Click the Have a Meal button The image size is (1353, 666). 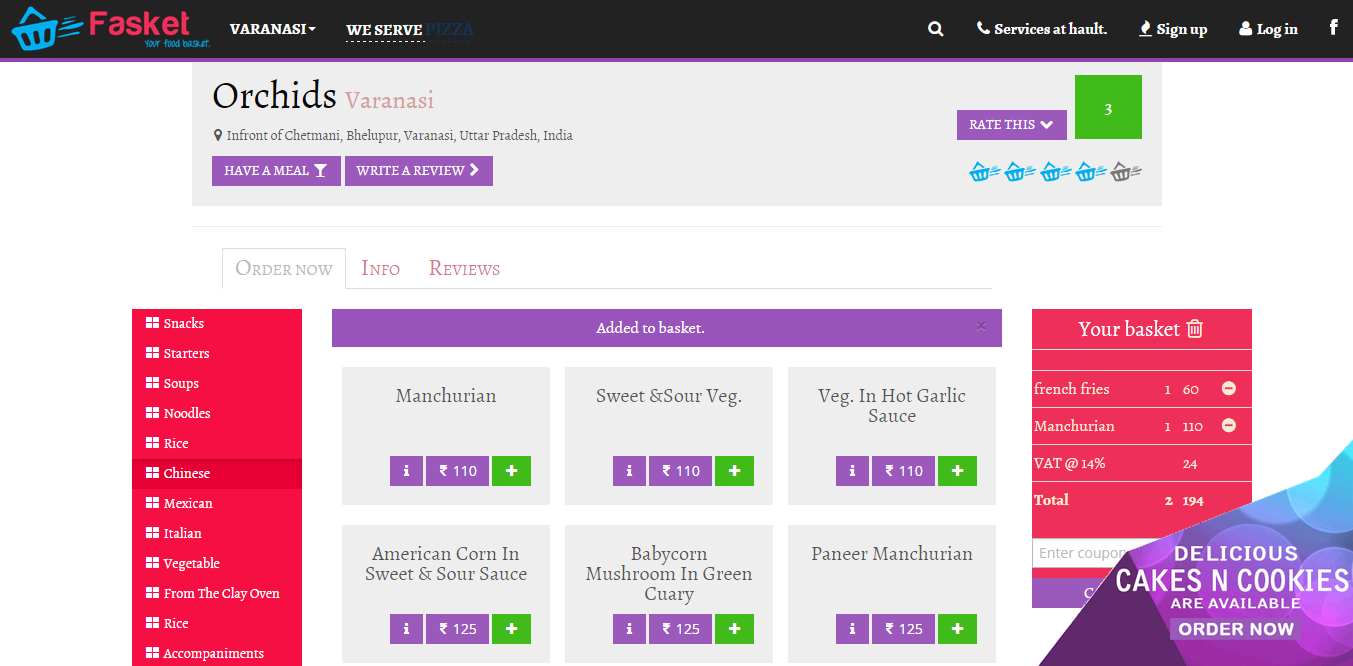click(276, 171)
